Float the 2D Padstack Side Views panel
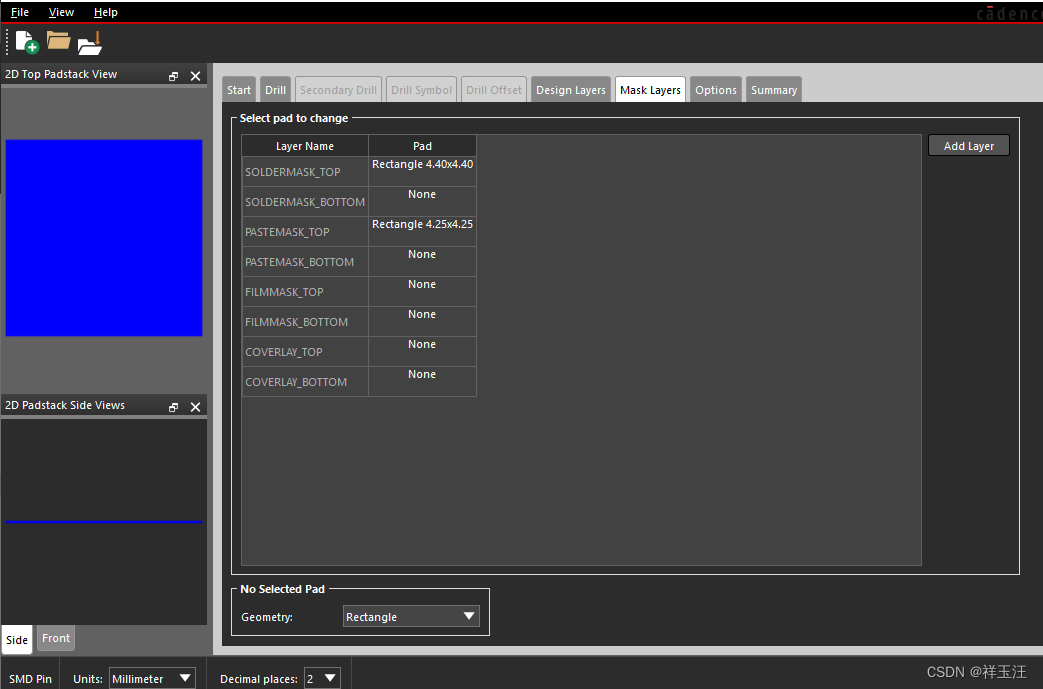Viewport: 1043px width, 689px height. (173, 406)
